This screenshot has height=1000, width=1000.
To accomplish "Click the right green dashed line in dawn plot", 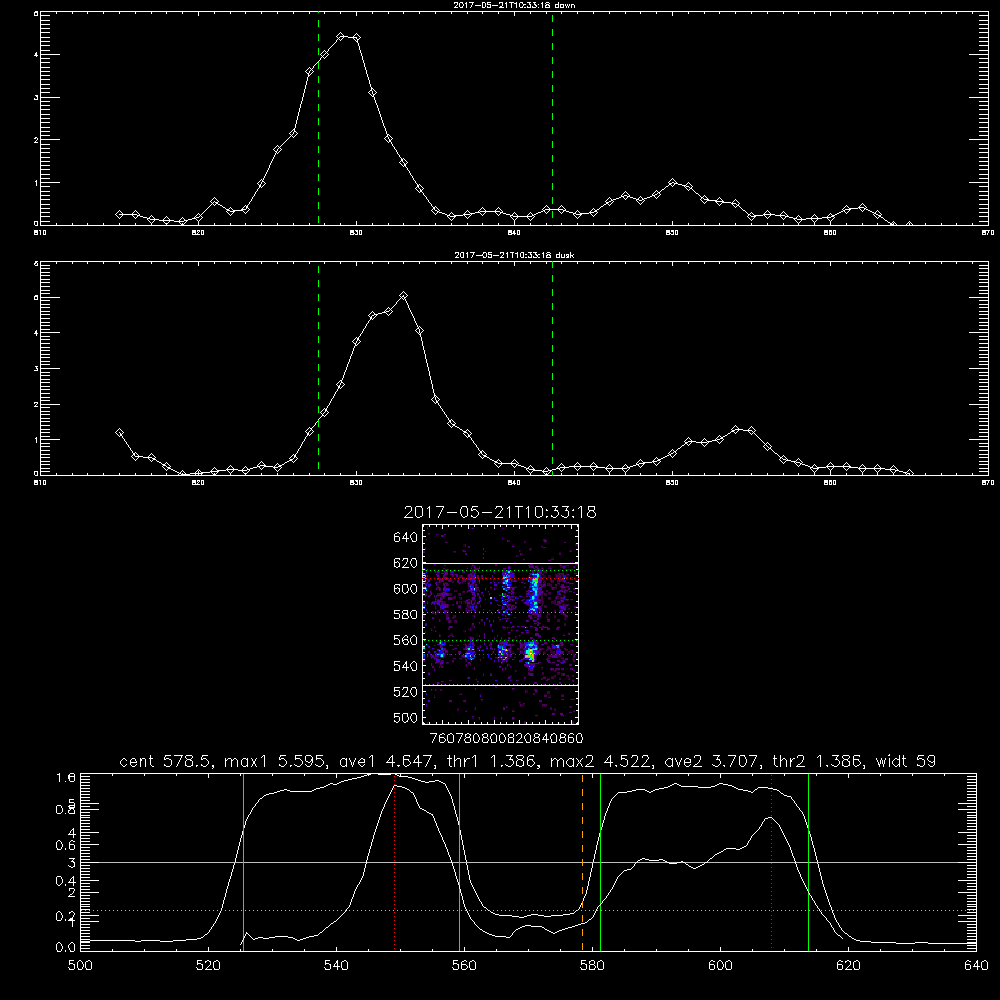I will [552, 118].
